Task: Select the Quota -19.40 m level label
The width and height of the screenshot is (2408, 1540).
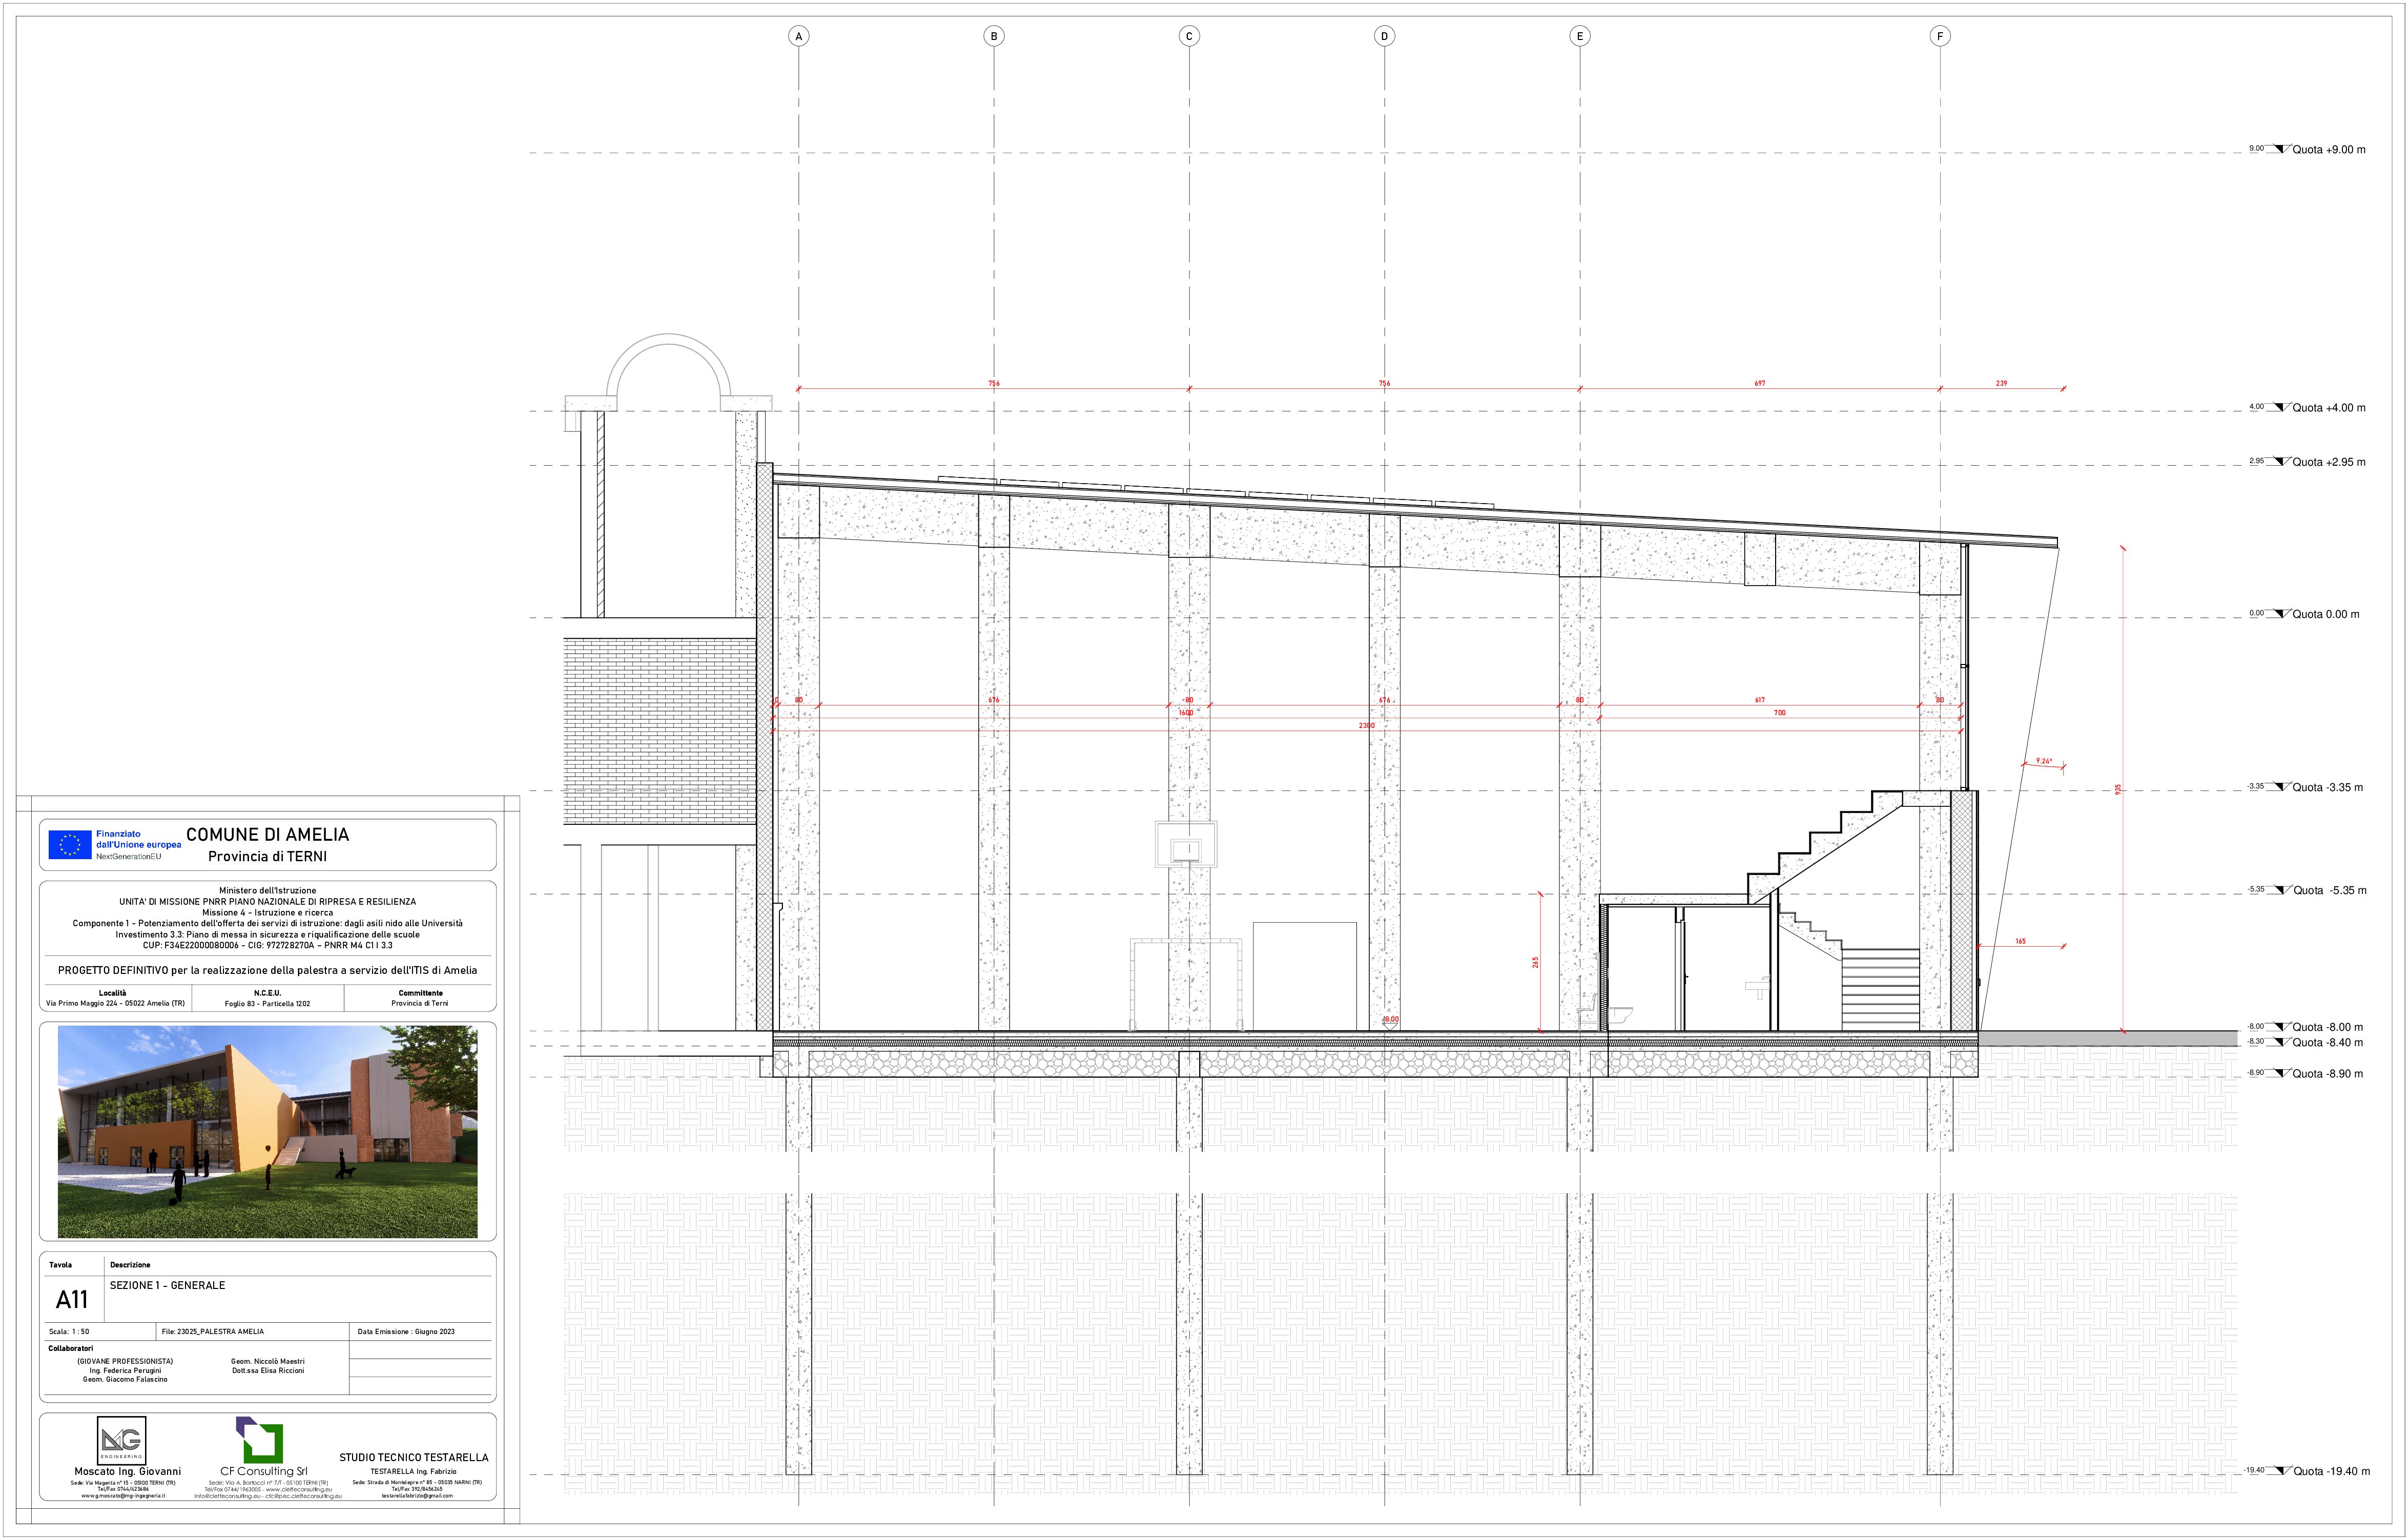Action: 2332,1471
